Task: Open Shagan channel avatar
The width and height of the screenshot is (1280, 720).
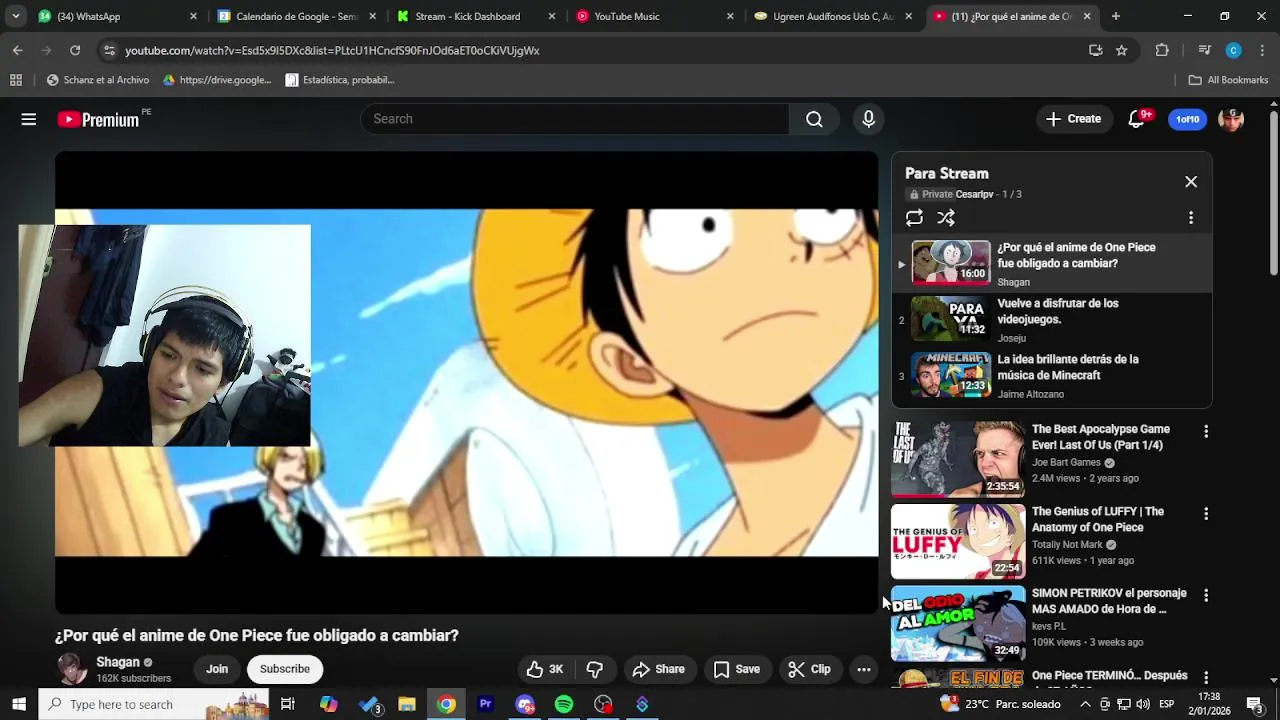Action: (x=71, y=669)
